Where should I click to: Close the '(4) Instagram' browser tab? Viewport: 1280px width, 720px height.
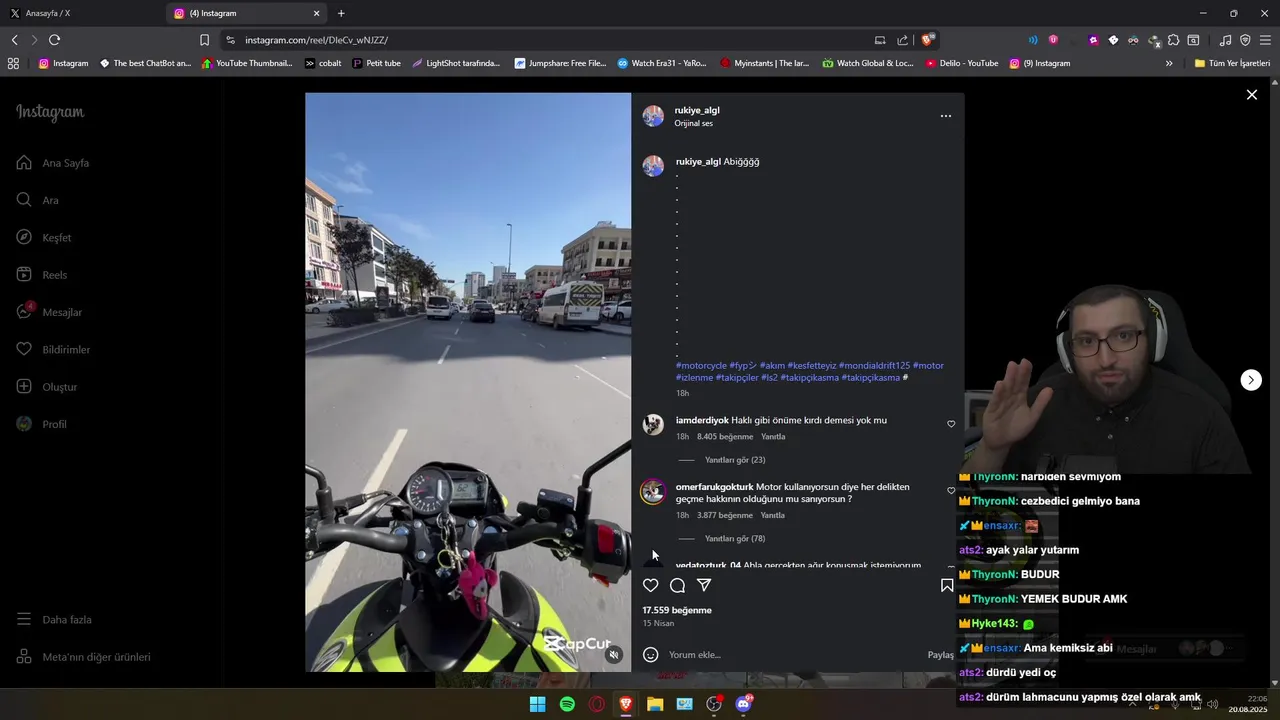pos(317,13)
